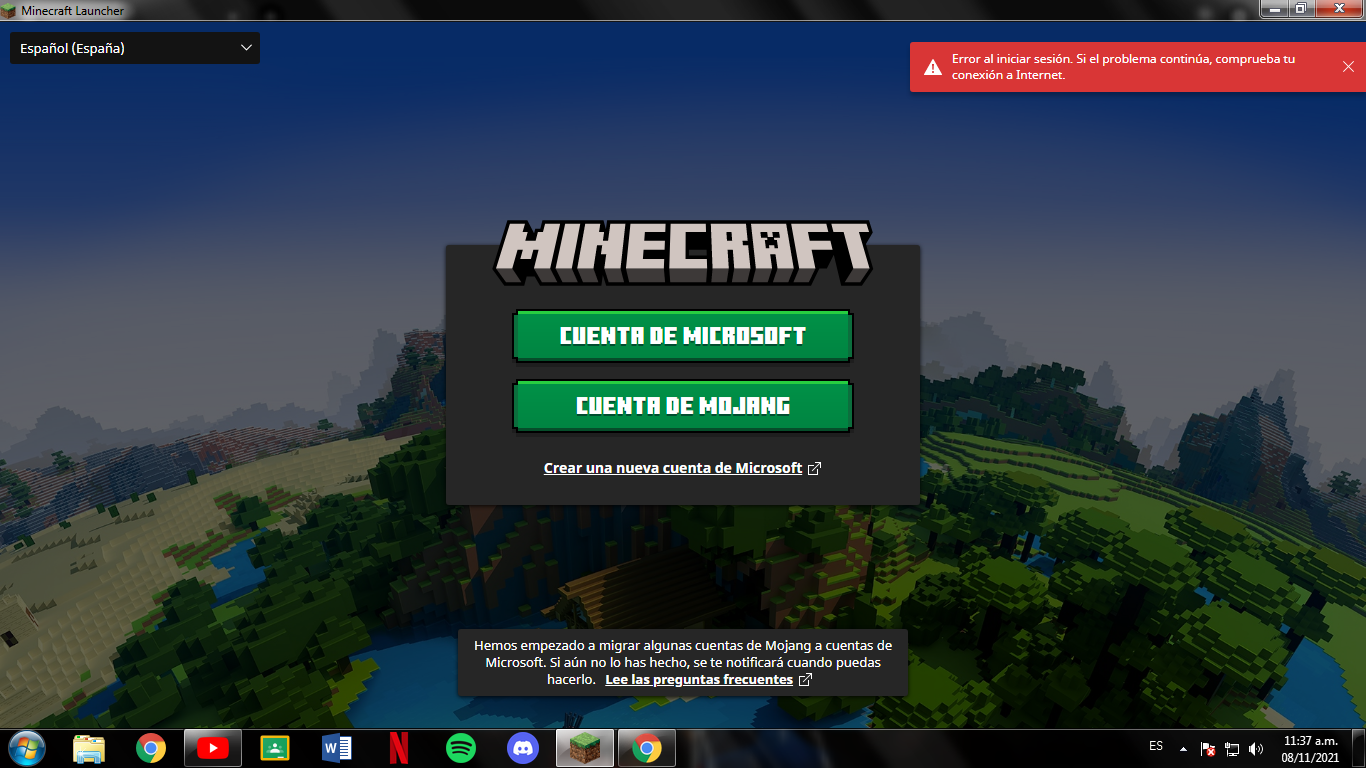Open Google Classroom from the taskbar

[275, 748]
